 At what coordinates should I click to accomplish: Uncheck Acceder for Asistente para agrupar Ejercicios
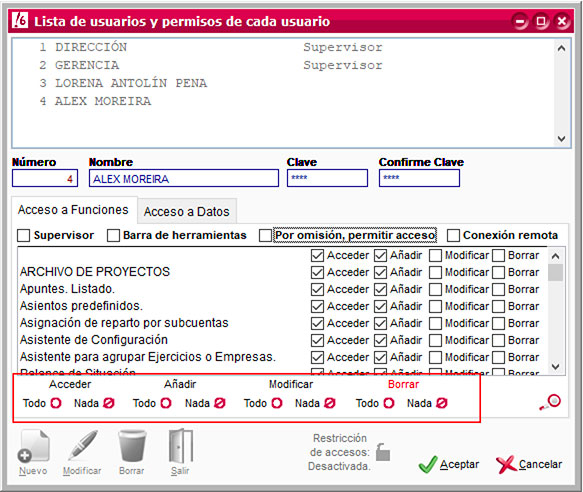point(317,357)
